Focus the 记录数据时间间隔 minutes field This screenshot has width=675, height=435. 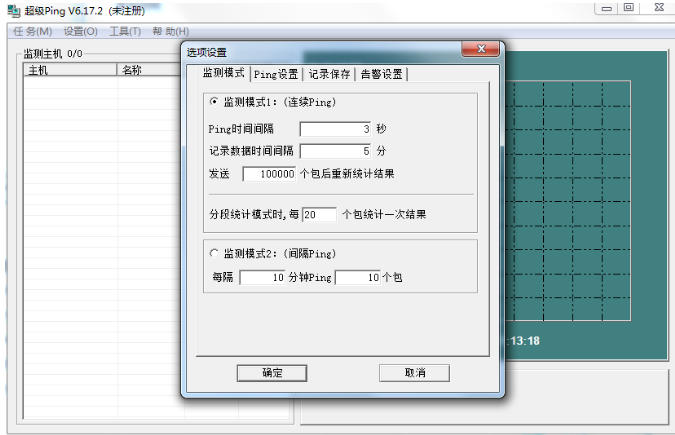335,151
